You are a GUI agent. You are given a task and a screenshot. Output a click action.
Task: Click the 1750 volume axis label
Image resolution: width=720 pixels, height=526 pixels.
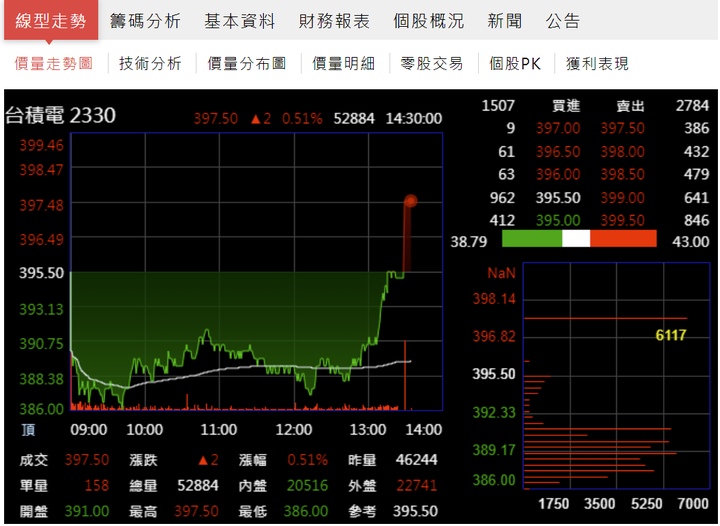pyautogui.click(x=553, y=504)
